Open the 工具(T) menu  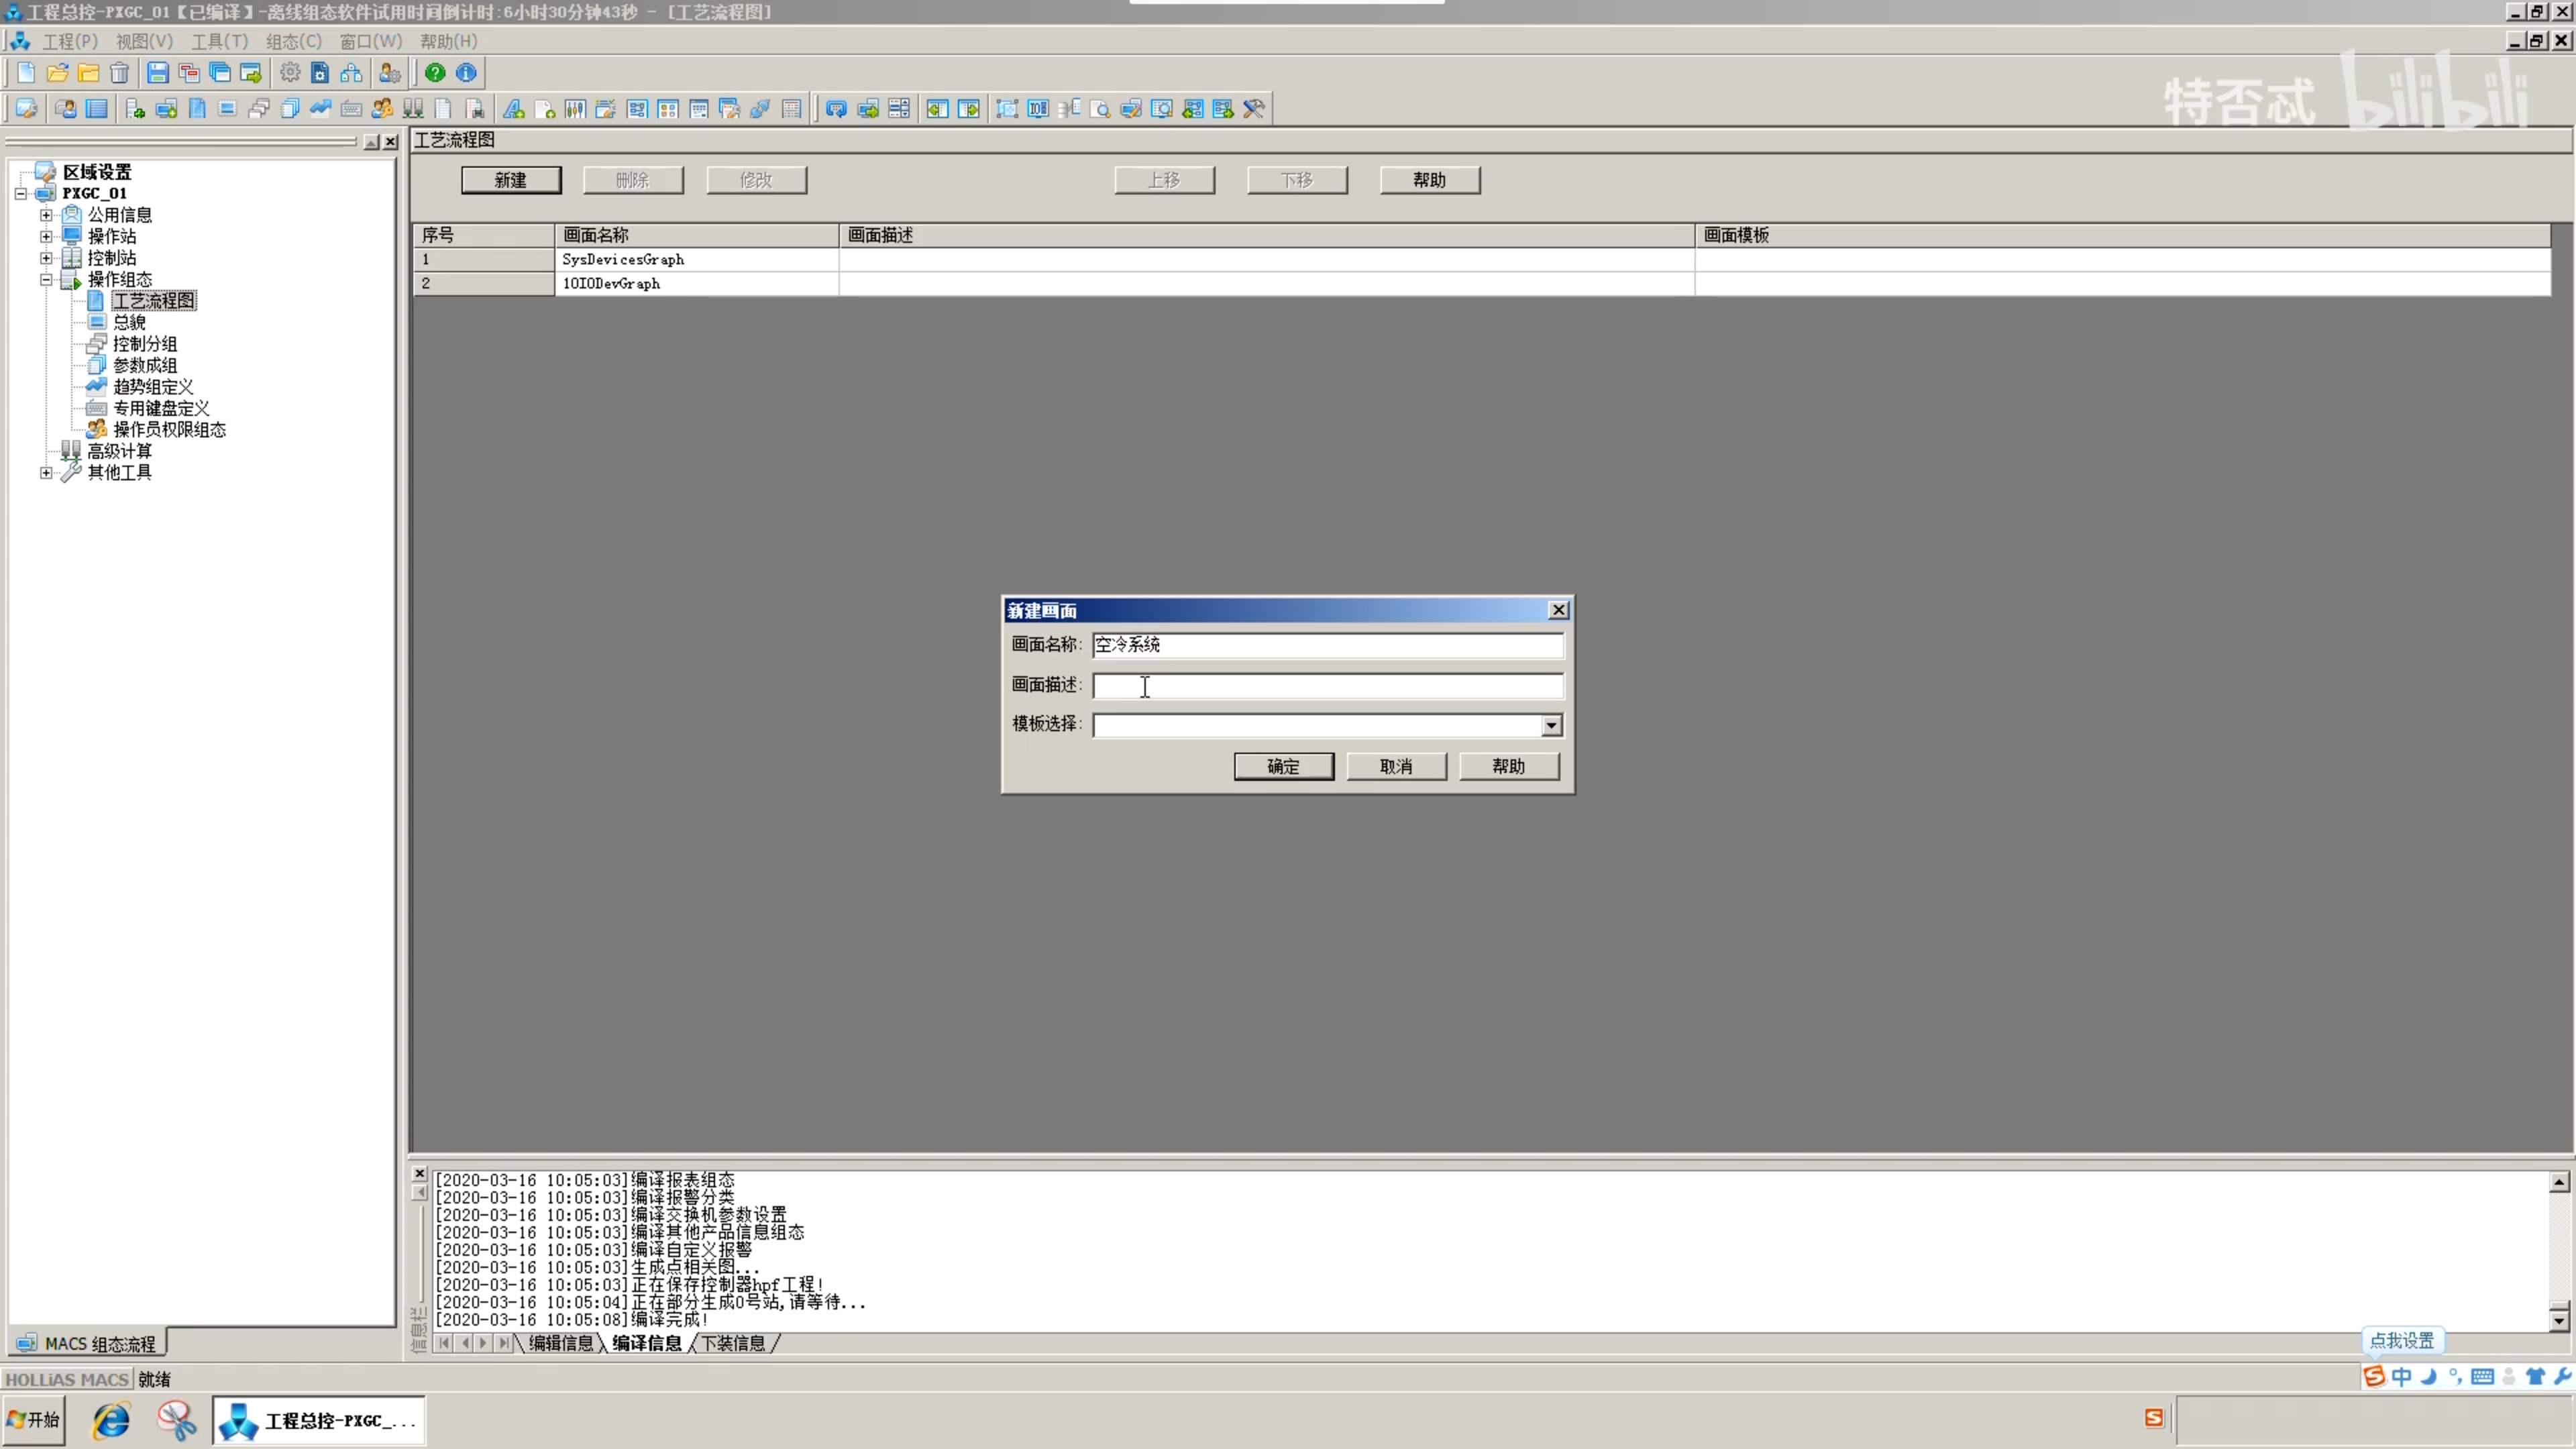point(219,41)
